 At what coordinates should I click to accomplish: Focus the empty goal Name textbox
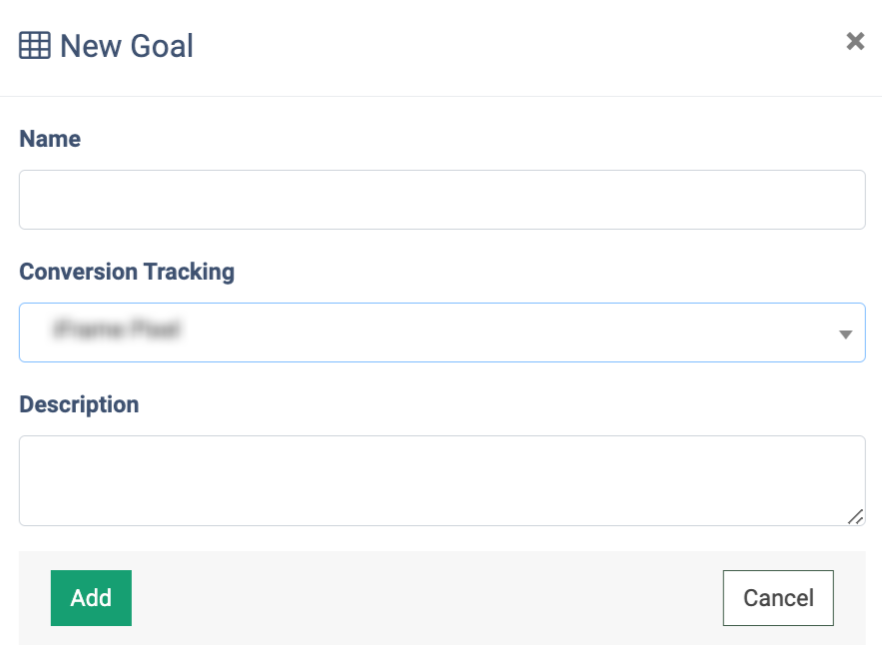(x=441, y=200)
